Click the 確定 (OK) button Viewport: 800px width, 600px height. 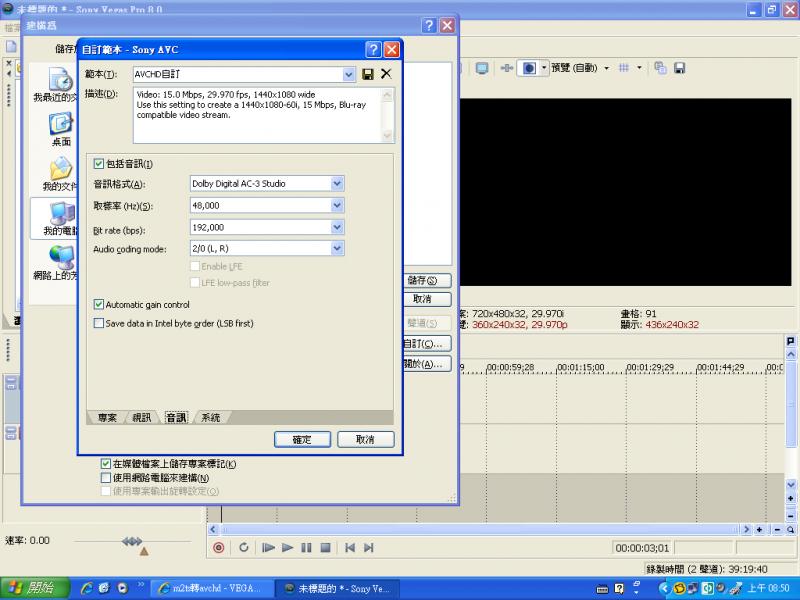tap(302, 439)
